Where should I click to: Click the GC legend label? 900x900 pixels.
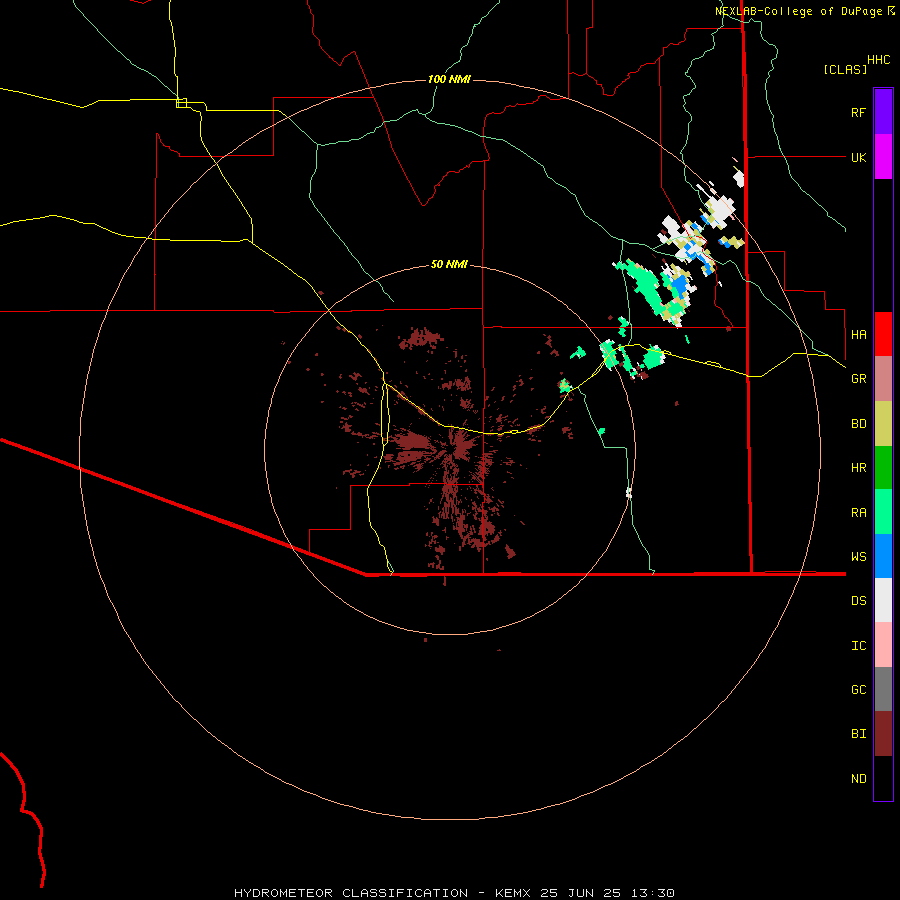858,690
